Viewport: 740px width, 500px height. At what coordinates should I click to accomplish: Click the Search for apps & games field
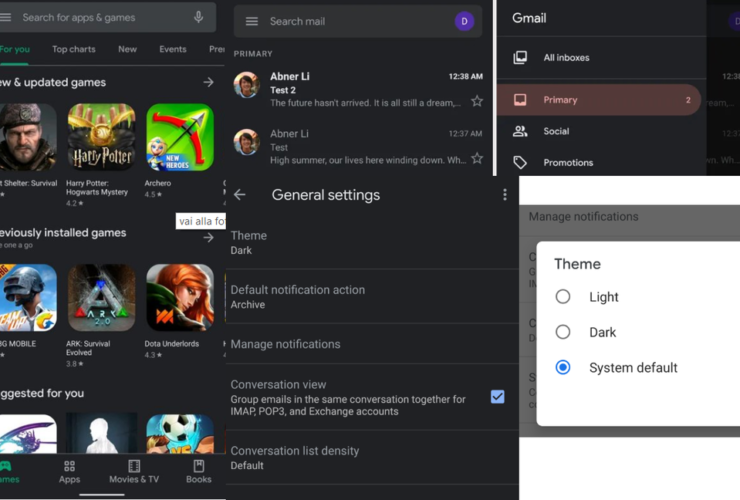click(108, 17)
